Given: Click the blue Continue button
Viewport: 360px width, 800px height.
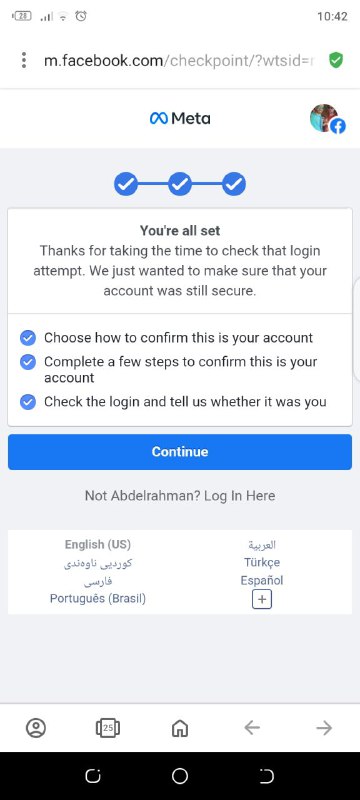Looking at the screenshot, I should point(180,452).
